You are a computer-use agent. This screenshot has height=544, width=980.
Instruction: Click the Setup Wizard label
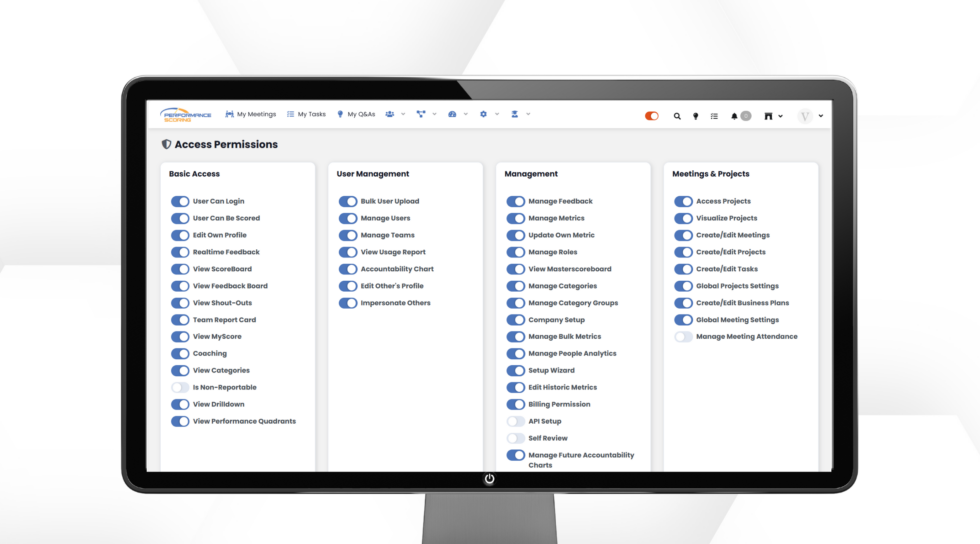click(x=551, y=370)
